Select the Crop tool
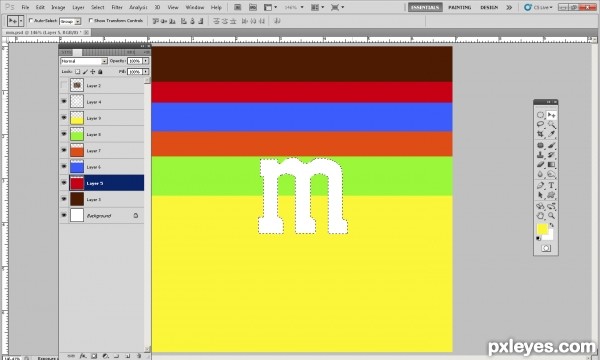600x360 pixels. [540, 134]
